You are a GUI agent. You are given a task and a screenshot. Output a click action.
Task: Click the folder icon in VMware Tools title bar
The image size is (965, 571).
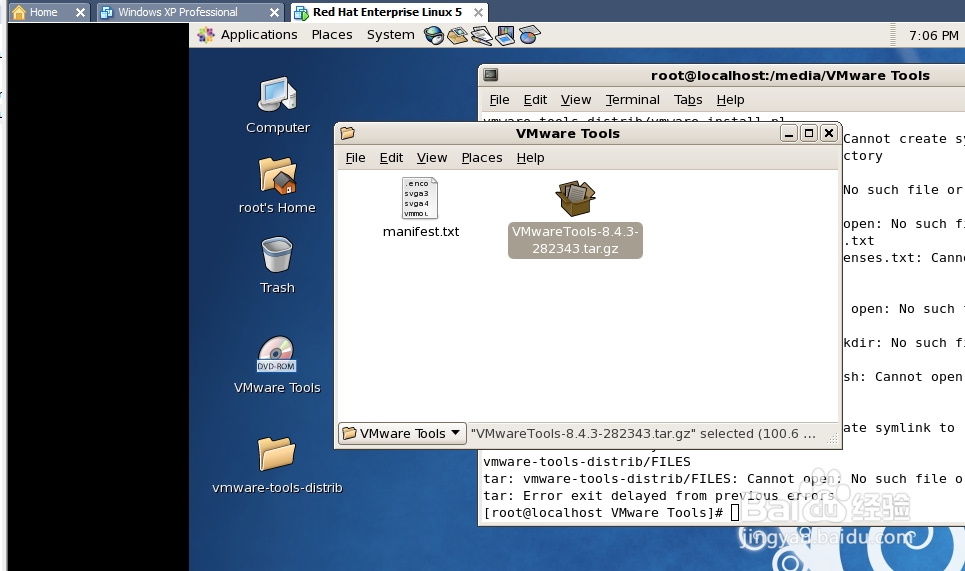tap(348, 133)
